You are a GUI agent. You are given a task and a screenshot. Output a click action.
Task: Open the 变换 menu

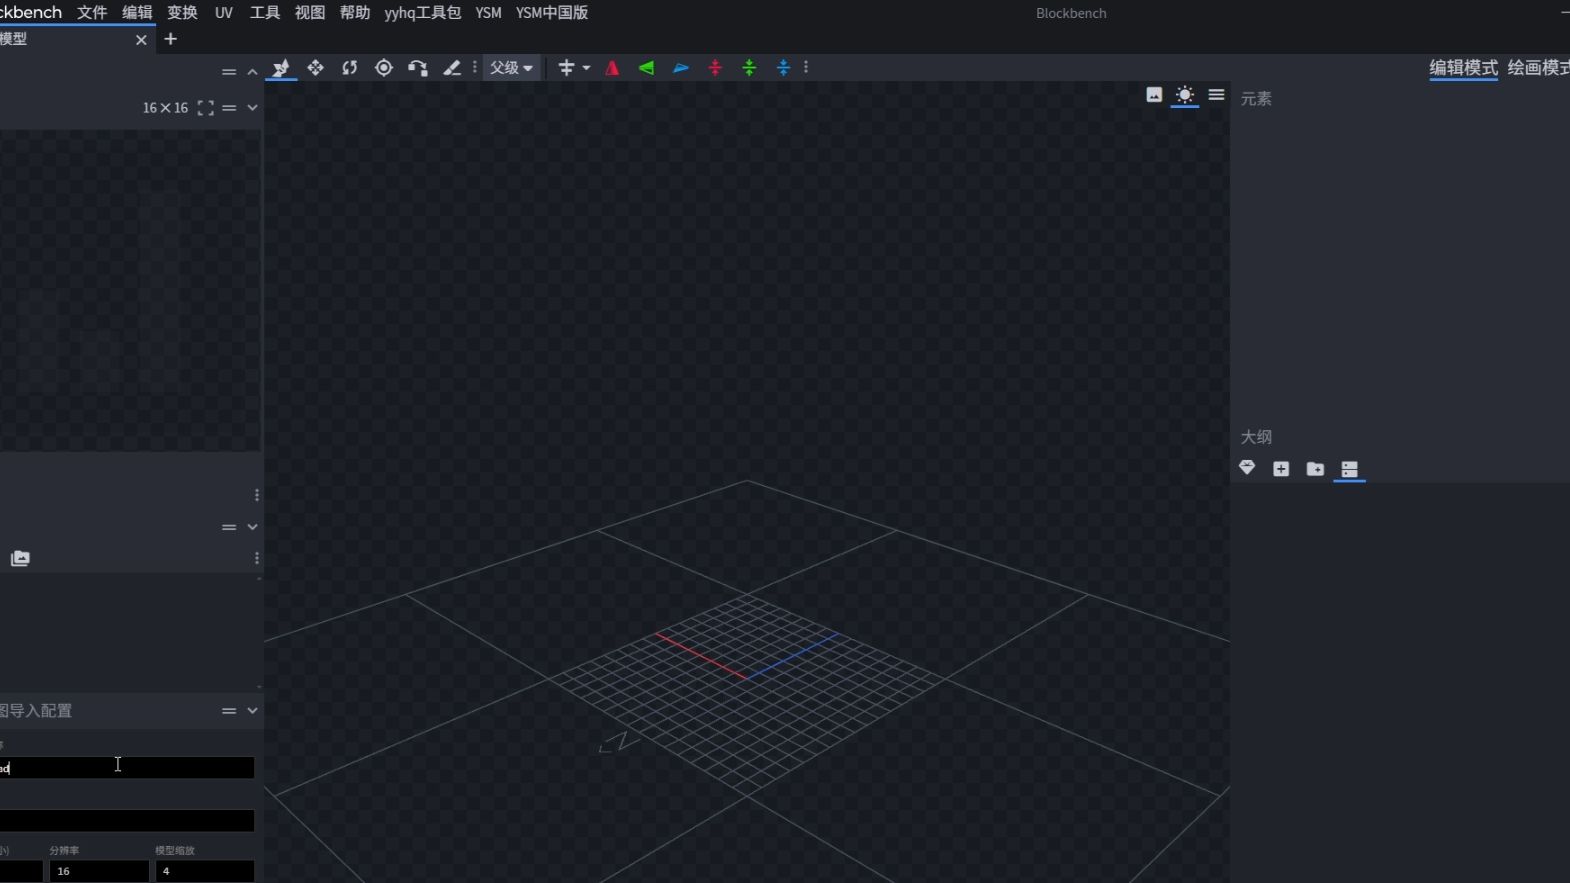coord(182,13)
